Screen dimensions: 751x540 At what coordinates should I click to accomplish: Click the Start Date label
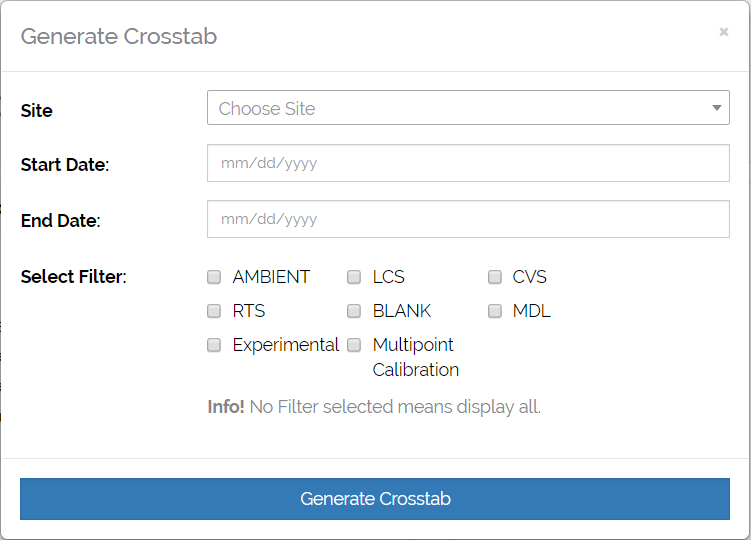[x=64, y=165]
